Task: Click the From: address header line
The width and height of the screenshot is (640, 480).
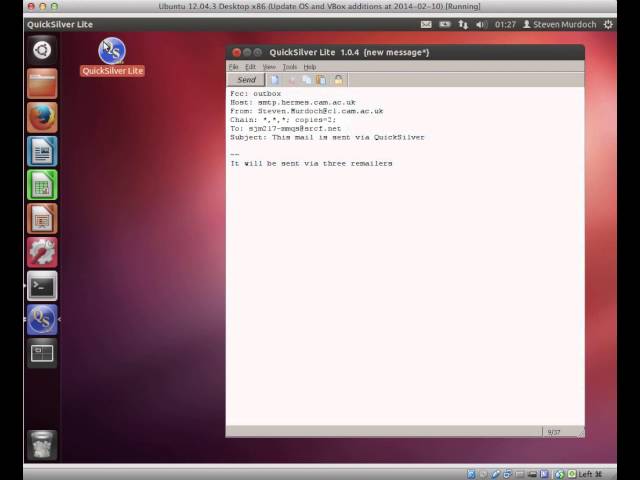Action: pos(307,111)
